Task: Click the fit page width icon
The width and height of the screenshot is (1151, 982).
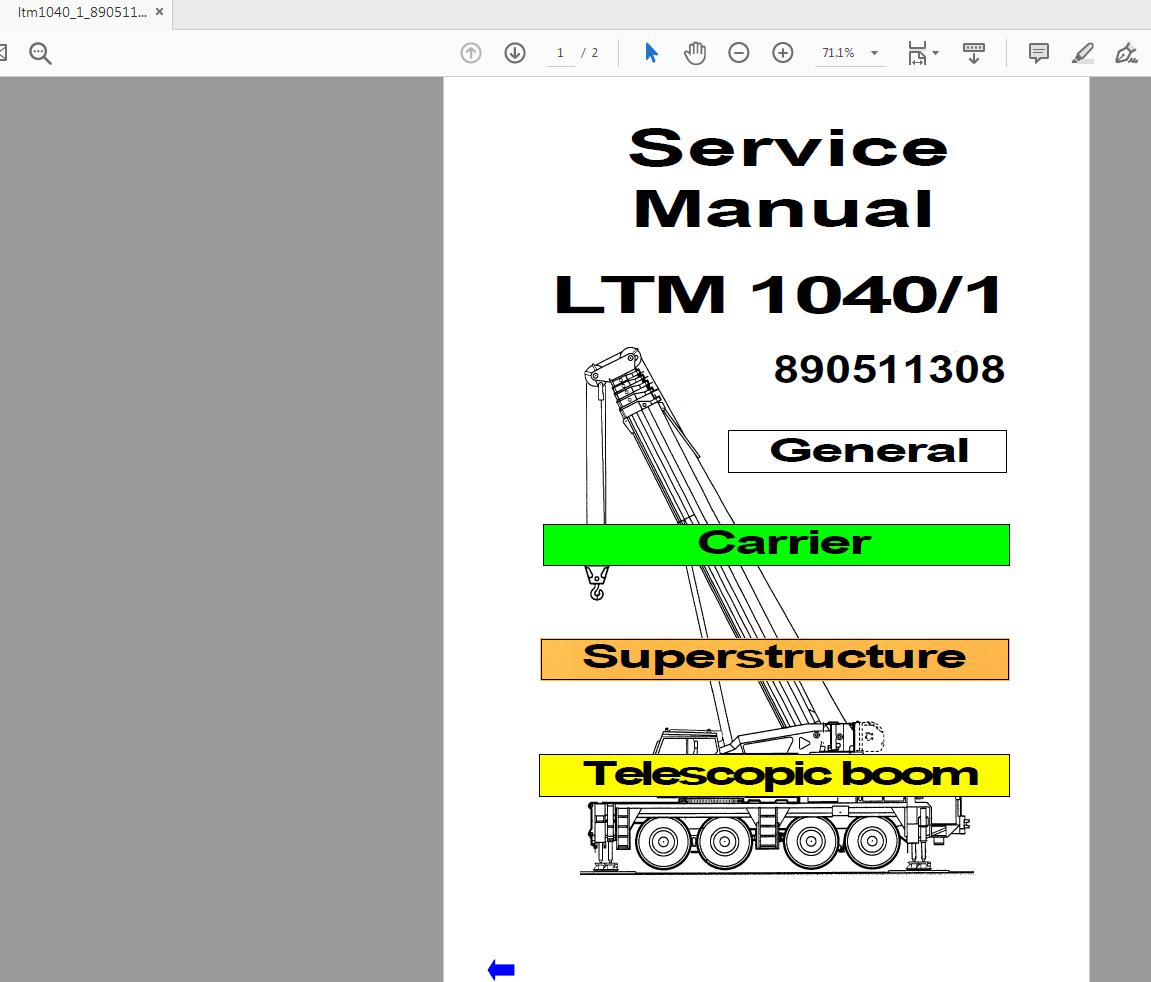Action: pyautogui.click(x=917, y=53)
